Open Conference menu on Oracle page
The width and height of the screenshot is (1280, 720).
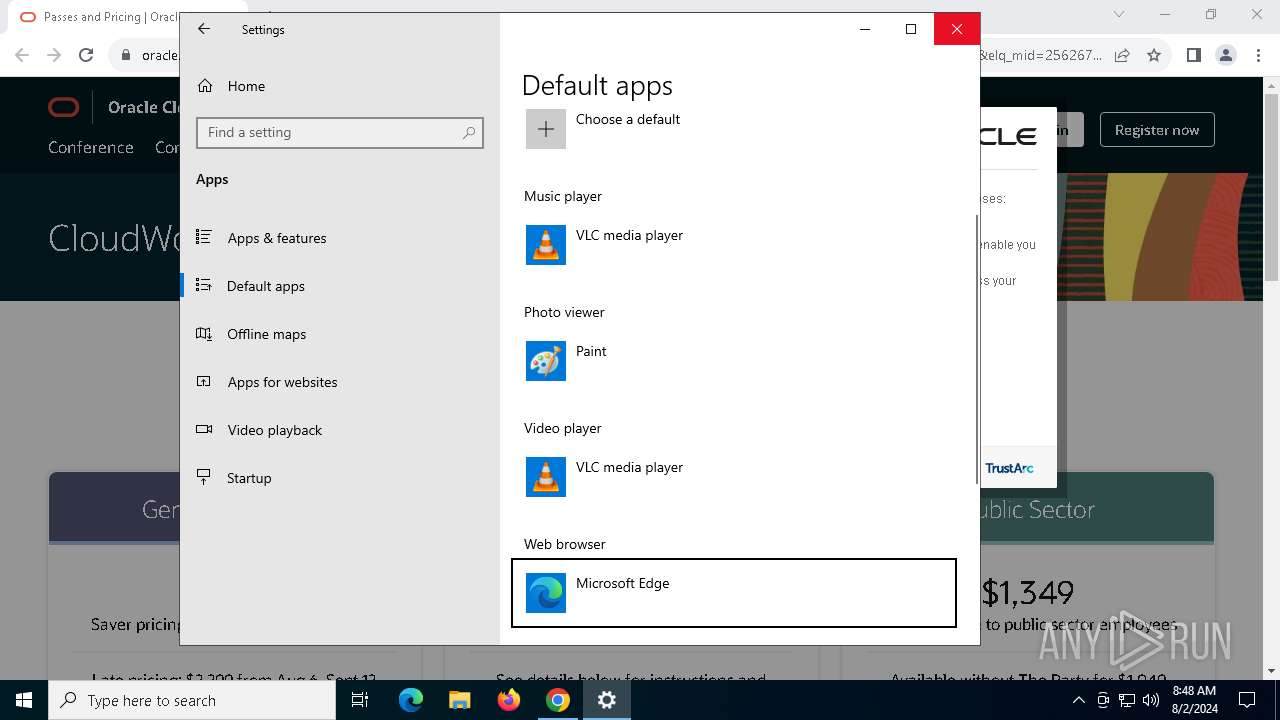pyautogui.click(x=91, y=147)
